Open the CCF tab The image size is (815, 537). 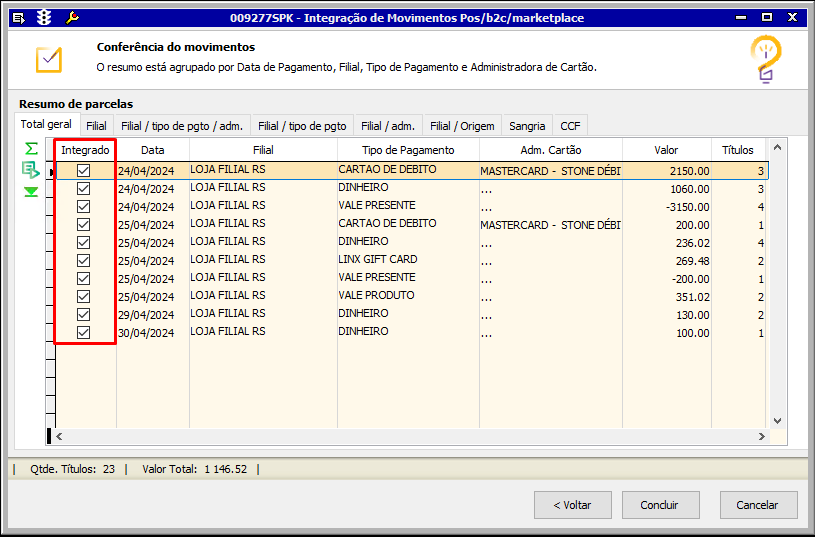pyautogui.click(x=570, y=126)
